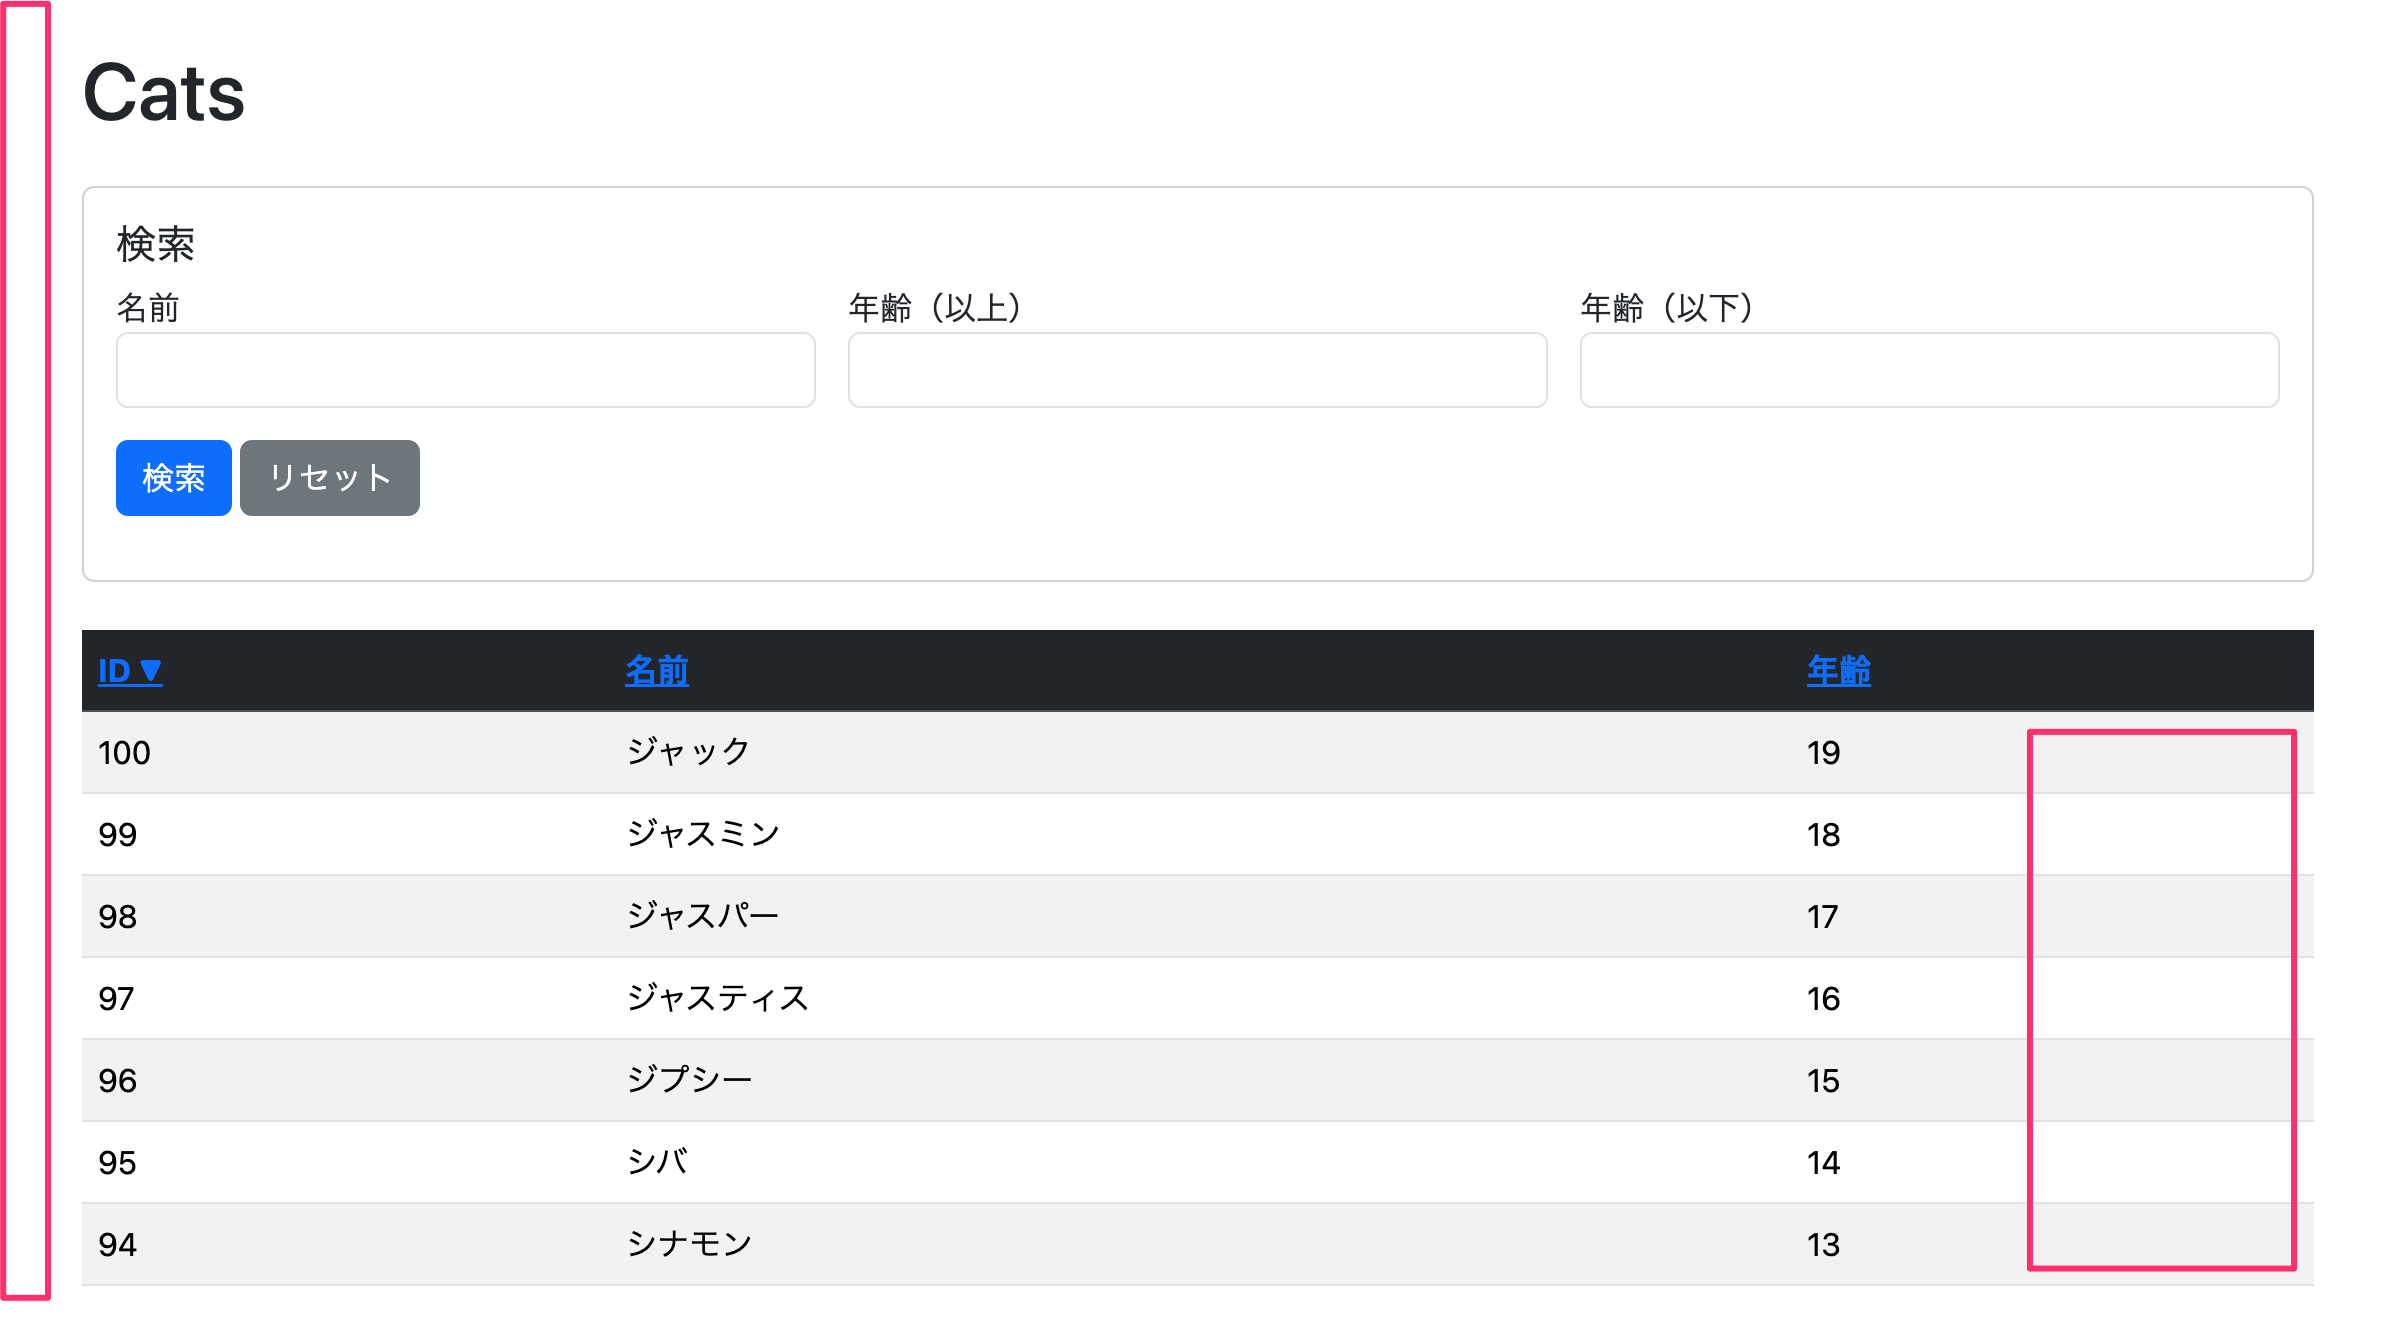Screen dimensions: 2394x1342
Task: Focus the 名前 name input field
Action: click(465, 370)
